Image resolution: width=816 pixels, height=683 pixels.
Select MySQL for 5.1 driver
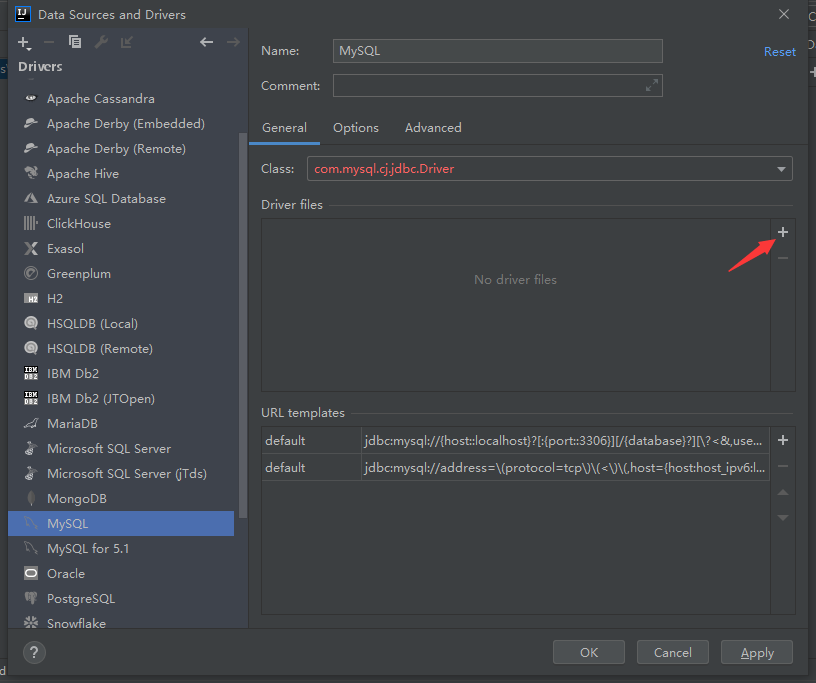click(x=121, y=548)
